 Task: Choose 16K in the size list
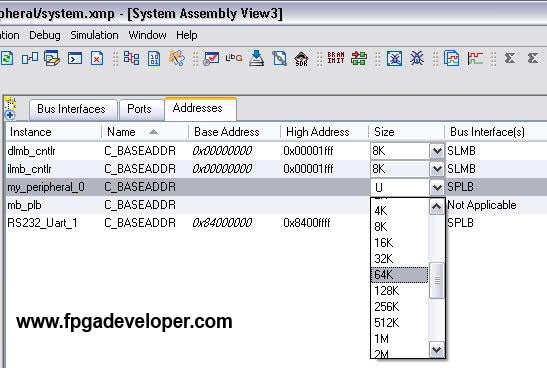click(x=399, y=243)
